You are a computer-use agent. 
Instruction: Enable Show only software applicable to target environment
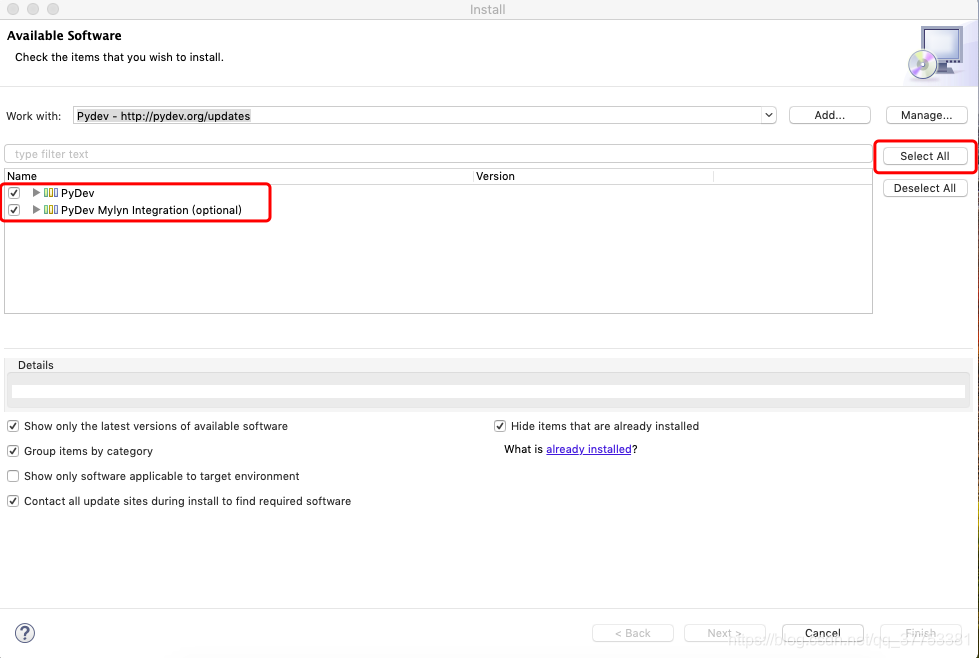click(13, 476)
